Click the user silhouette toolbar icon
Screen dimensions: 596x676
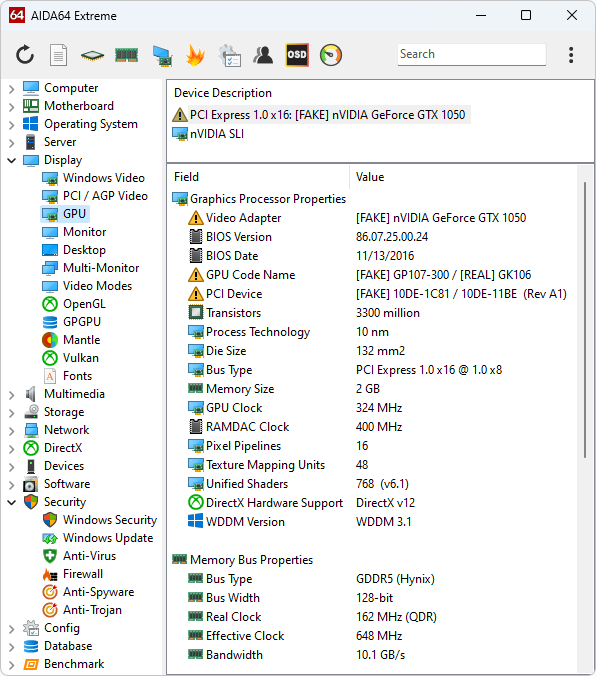[x=263, y=55]
